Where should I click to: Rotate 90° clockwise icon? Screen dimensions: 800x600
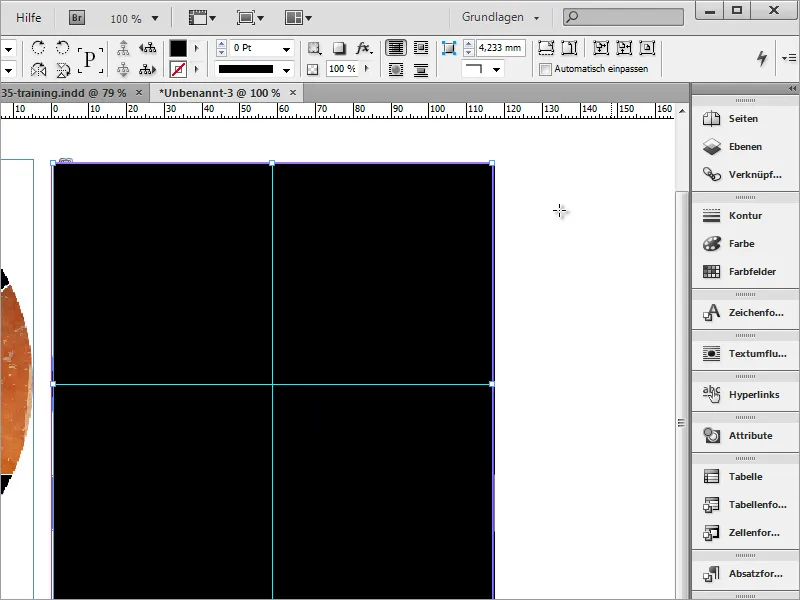pos(38,48)
